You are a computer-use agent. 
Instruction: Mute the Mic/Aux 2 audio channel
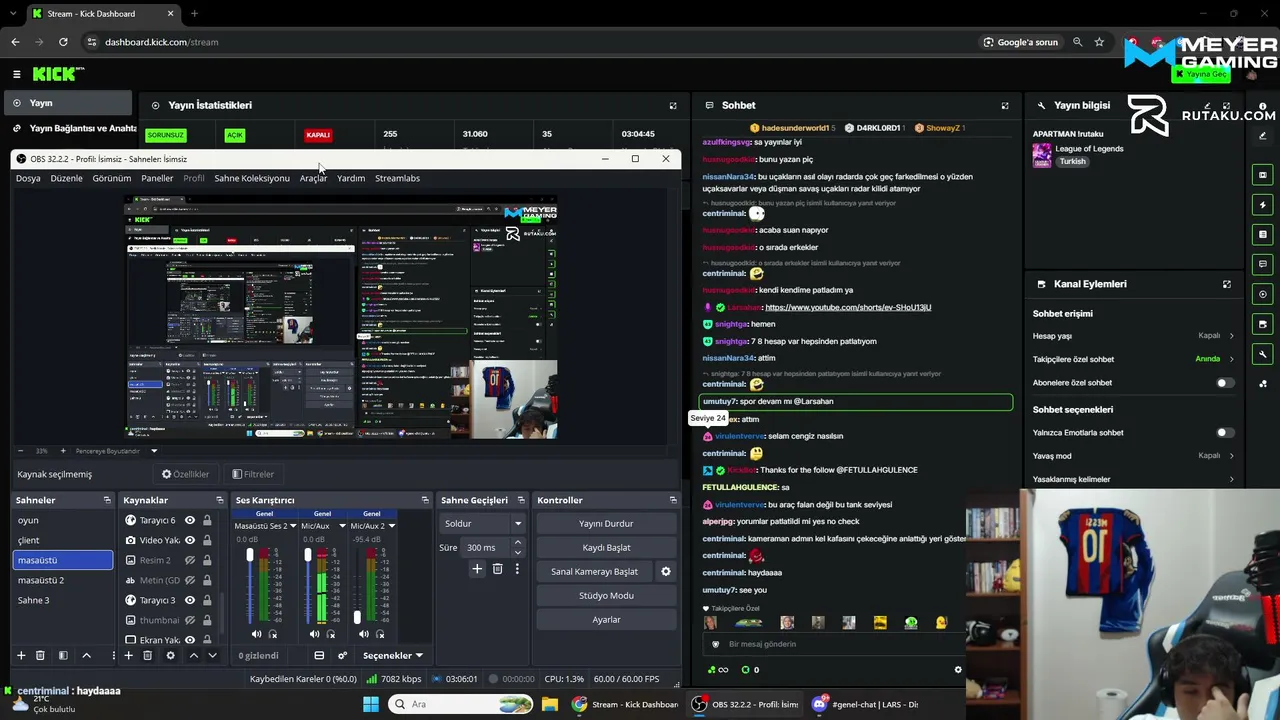[363, 634]
